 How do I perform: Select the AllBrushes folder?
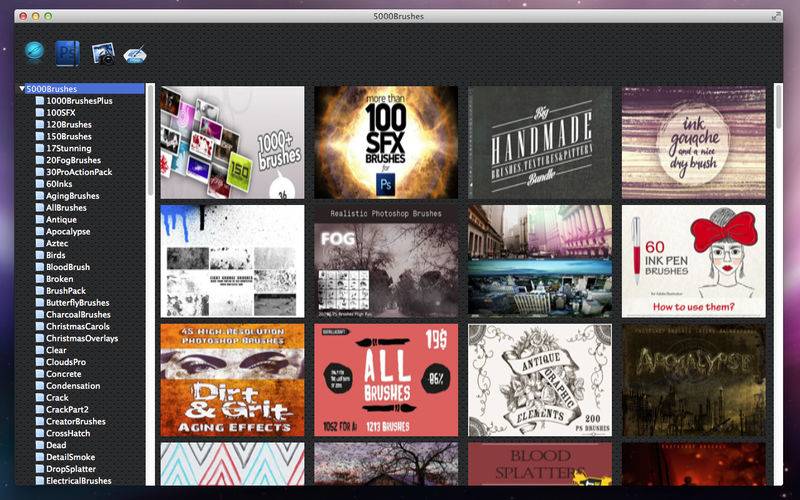(61, 208)
